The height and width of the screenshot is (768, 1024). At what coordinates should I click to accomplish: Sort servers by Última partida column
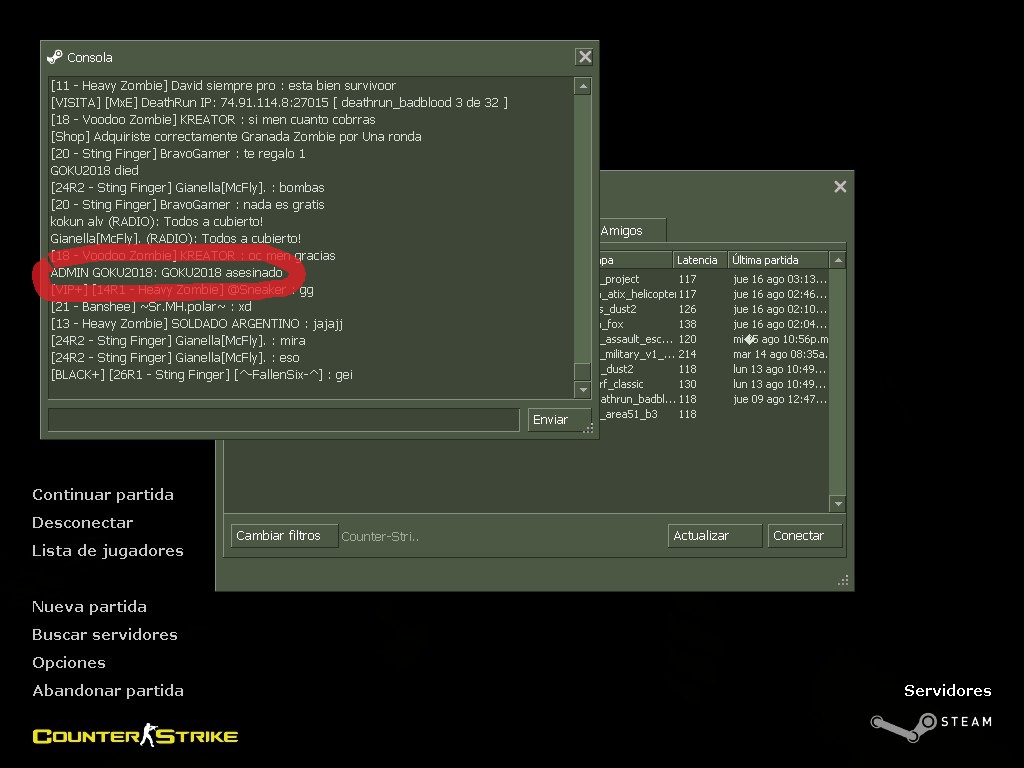click(778, 260)
